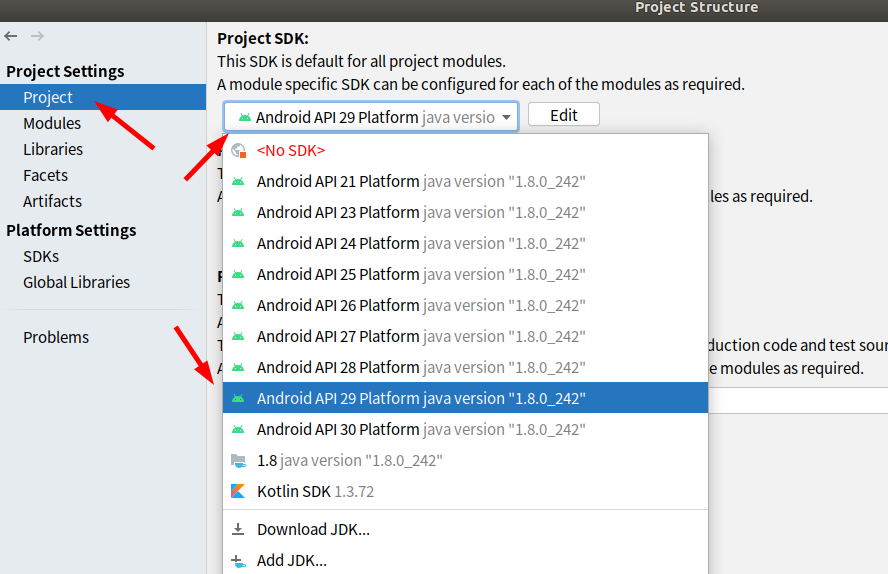Choose Android API 26 Platform

(x=466, y=306)
